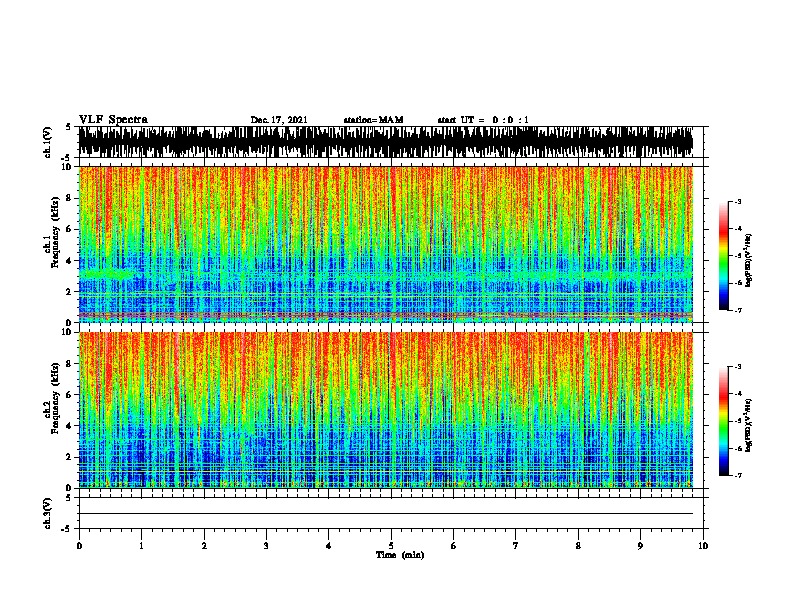This screenshot has width=792, height=612.
Task: Click the "6" tick on the ch.2 frequency axis
Action: click(69, 395)
